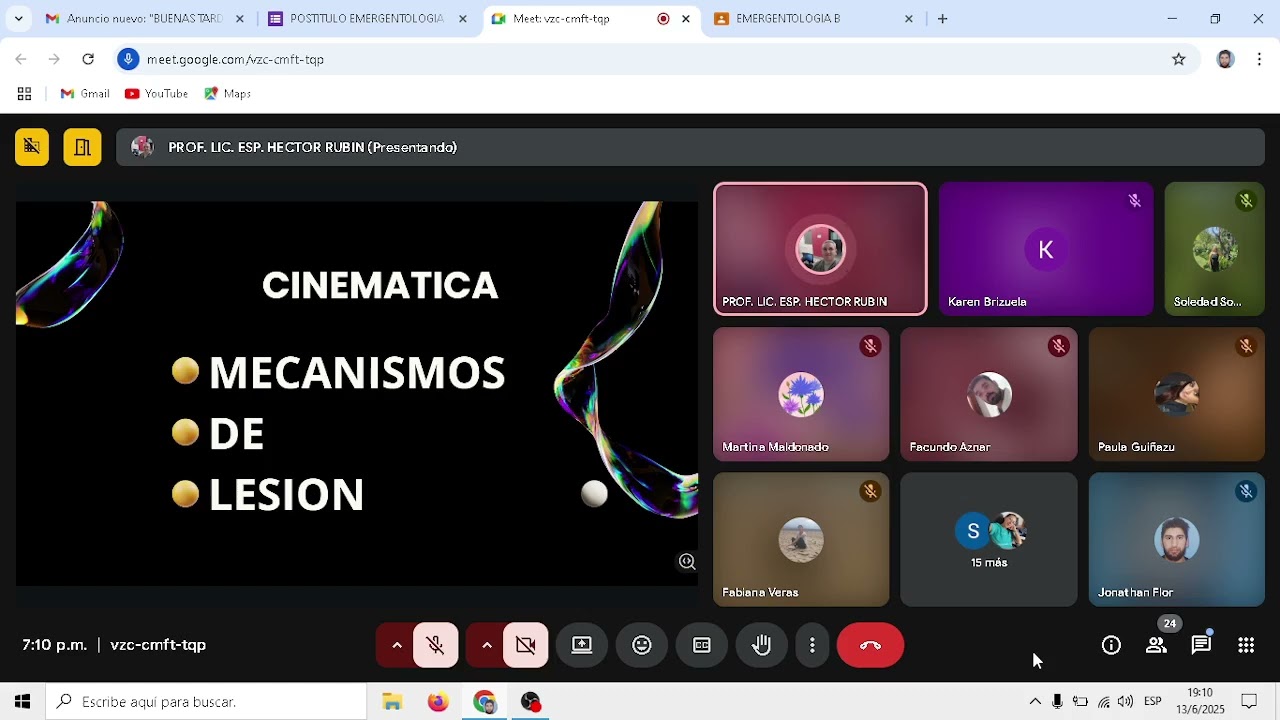Open a new browser tab
This screenshot has width=1280, height=720.
click(x=942, y=19)
